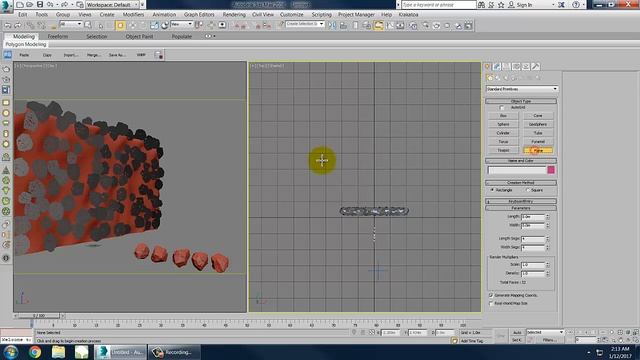Click the Length spinner arrows
The height and width of the screenshot is (360, 640).
pyautogui.click(x=547, y=217)
